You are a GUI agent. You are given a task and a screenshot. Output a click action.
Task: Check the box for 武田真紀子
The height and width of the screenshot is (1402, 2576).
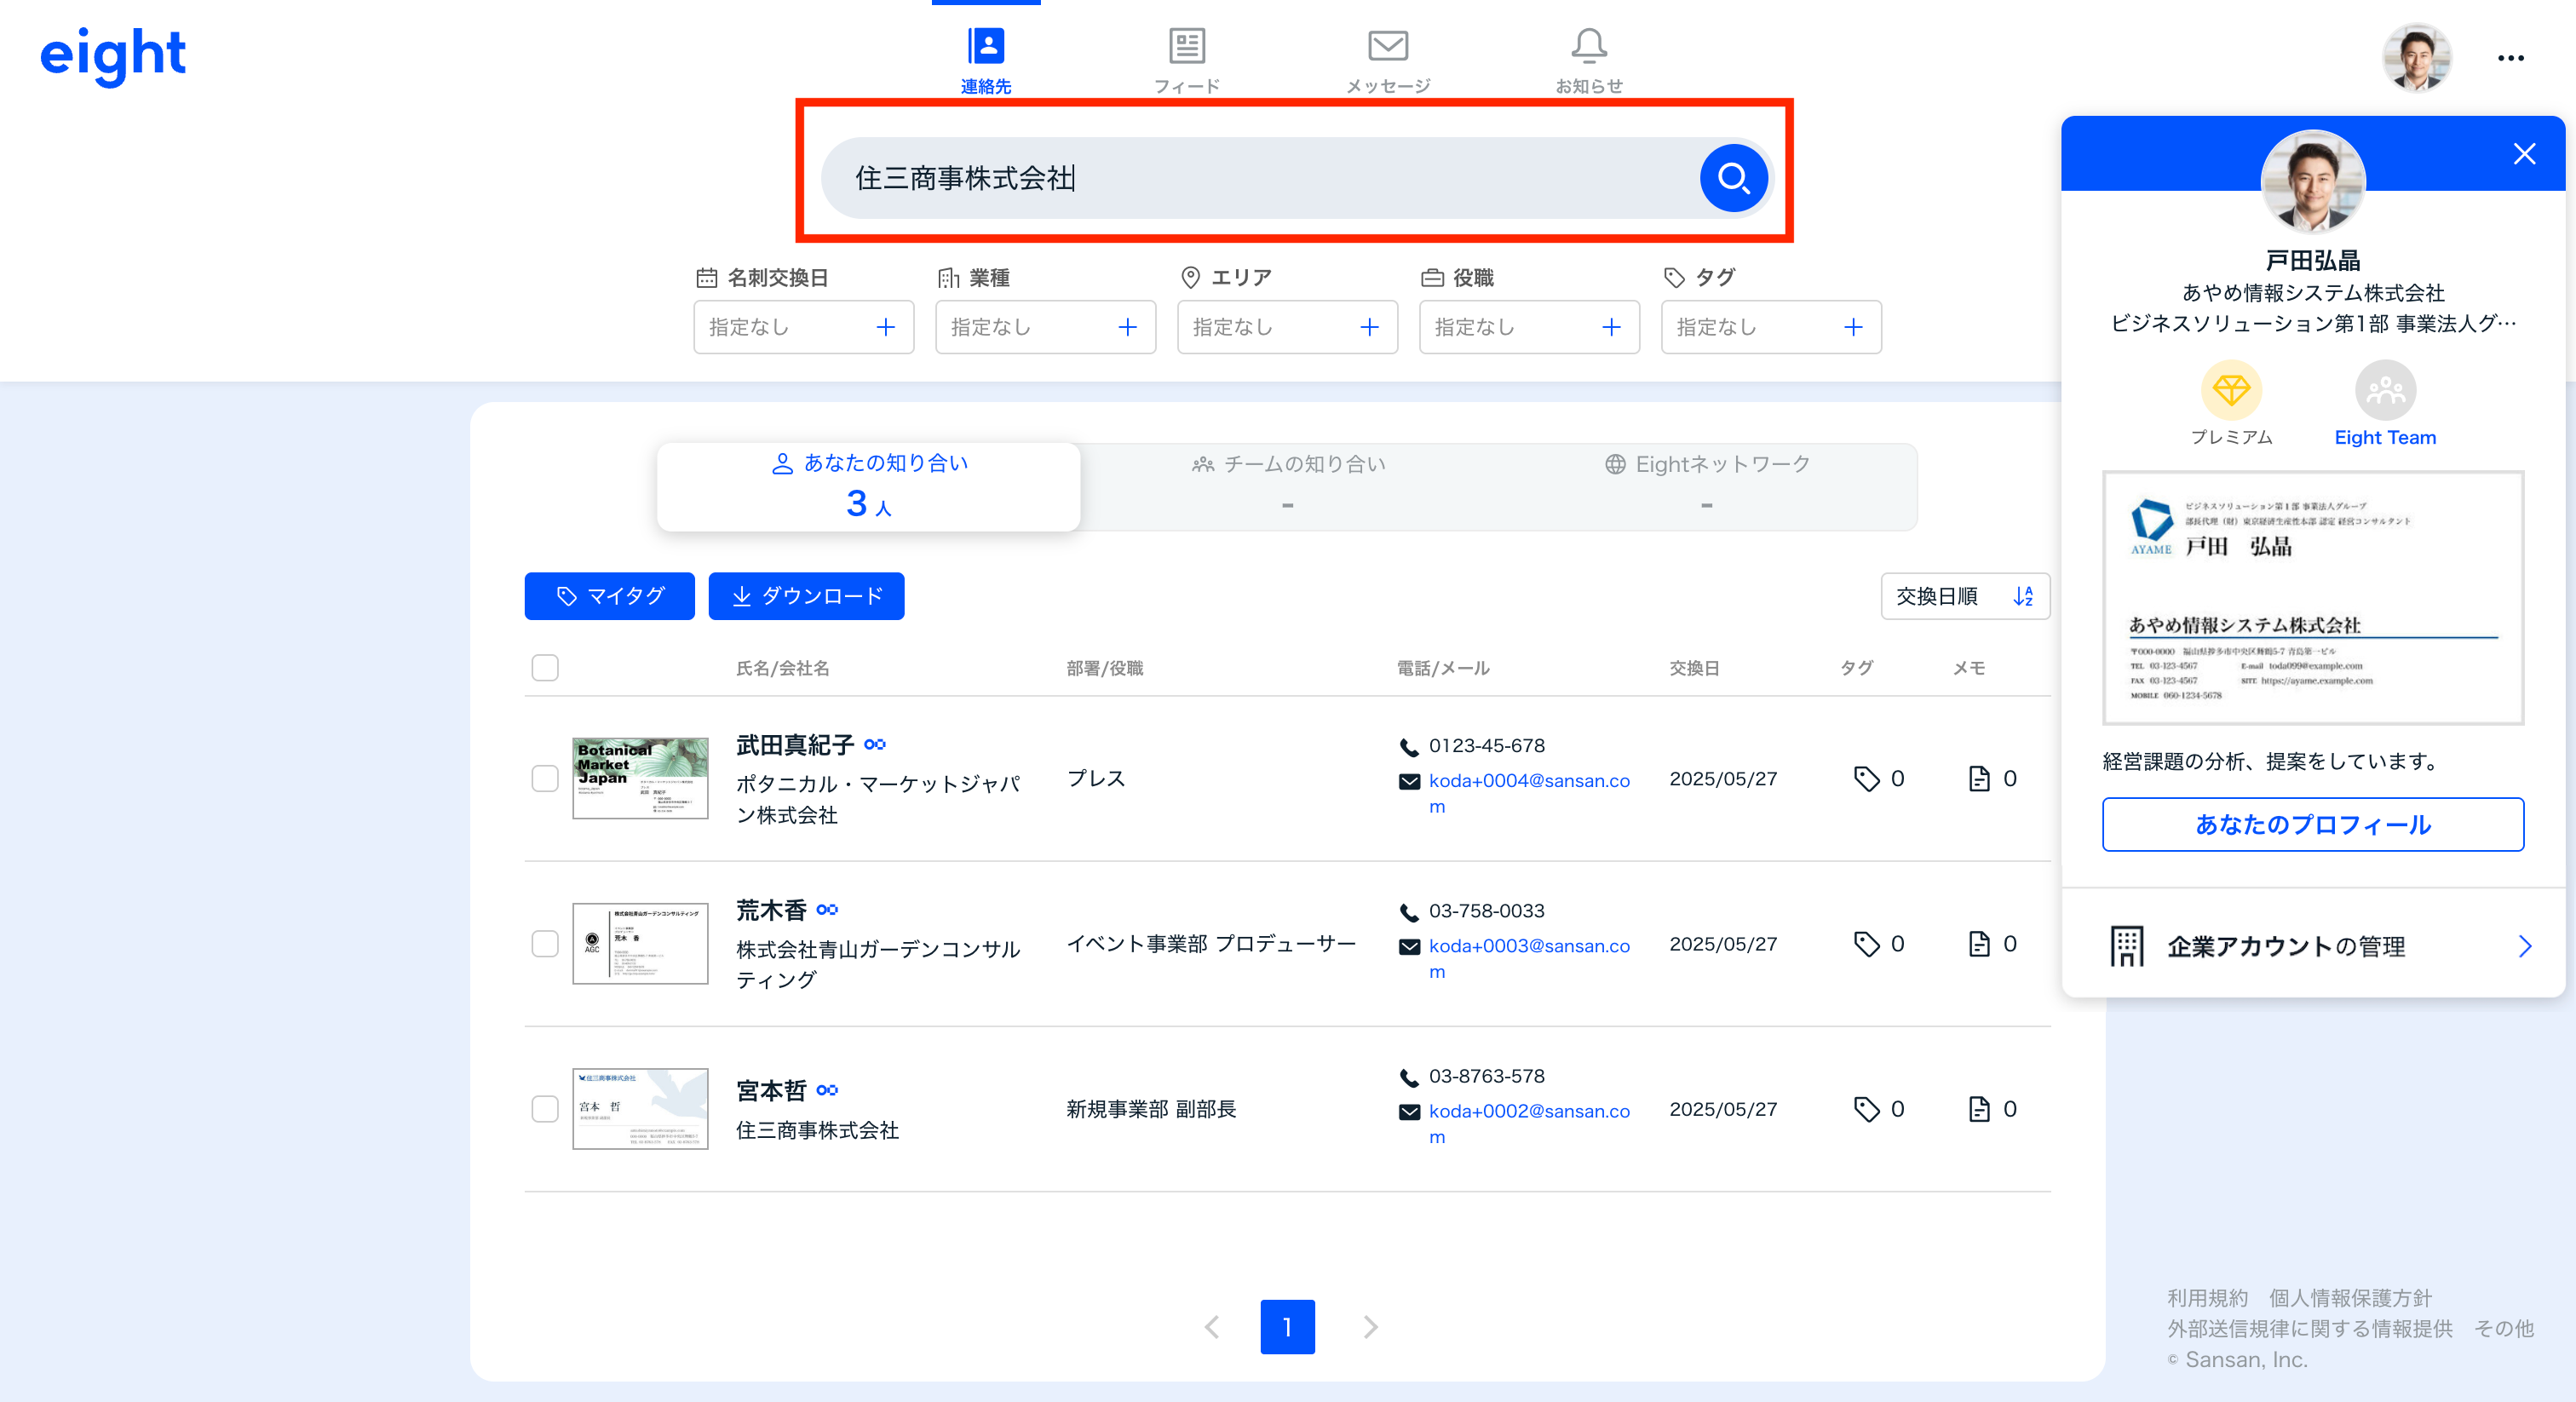tap(545, 778)
